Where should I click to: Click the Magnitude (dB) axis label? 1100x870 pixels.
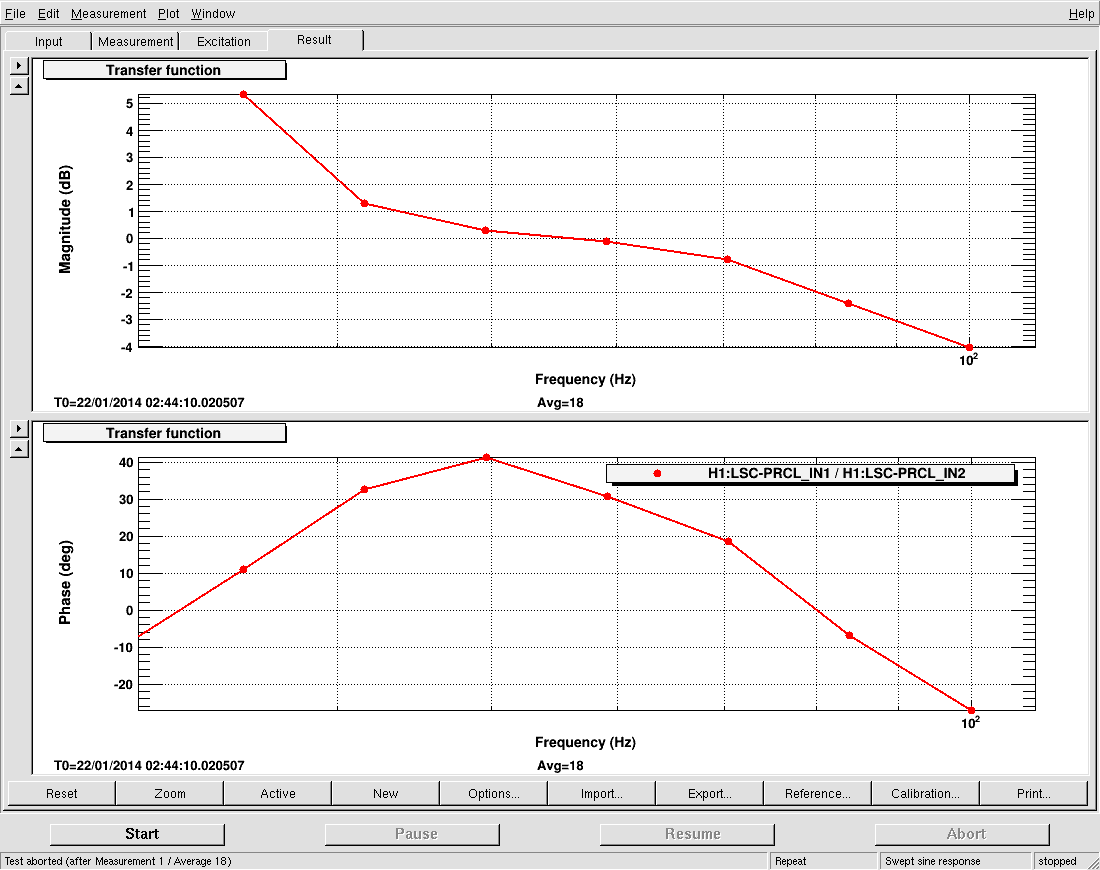tap(65, 219)
